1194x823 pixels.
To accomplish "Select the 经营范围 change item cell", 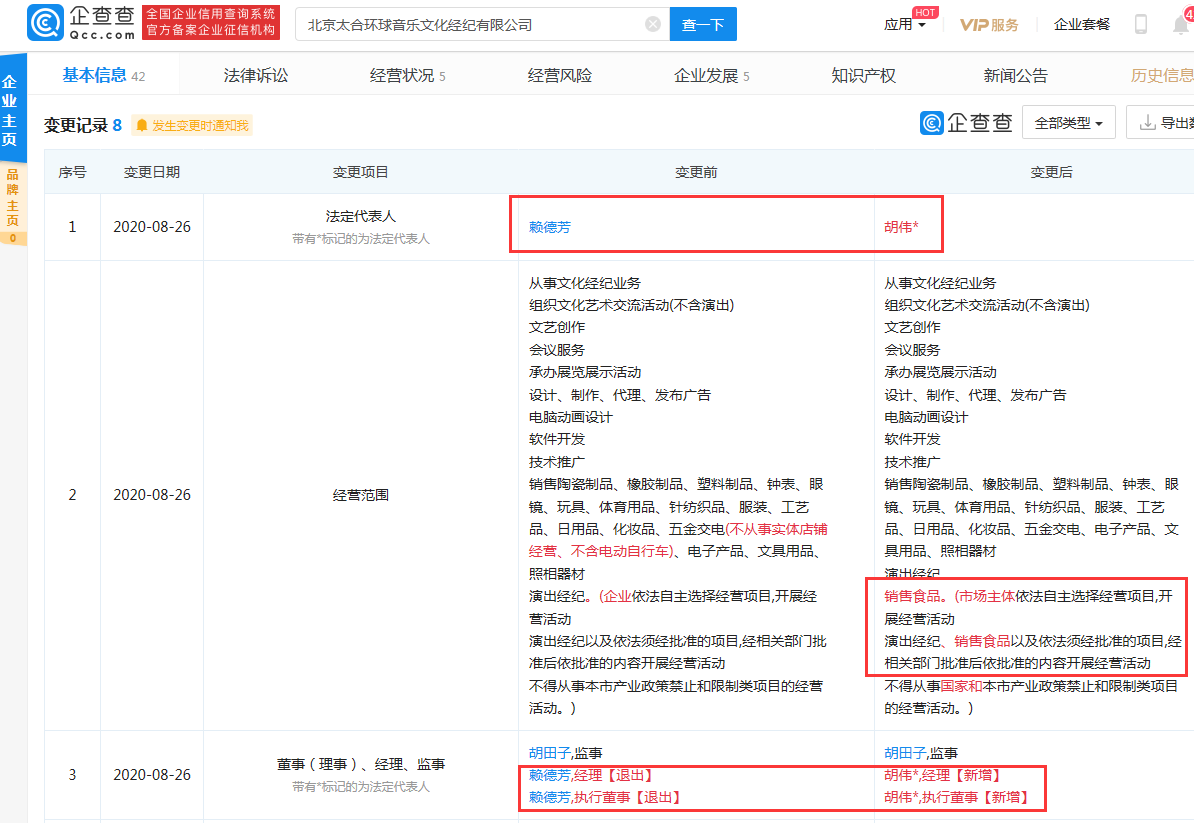I will click(x=361, y=495).
